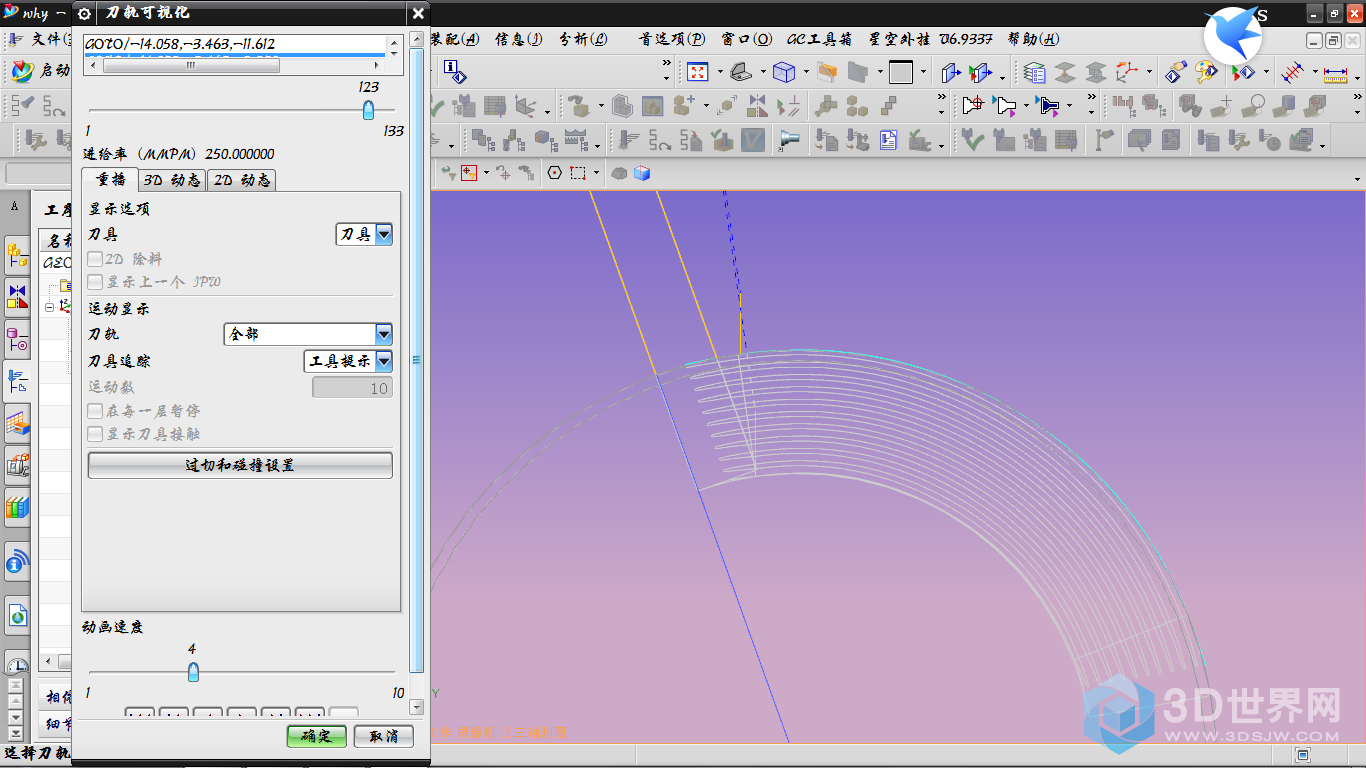
Task: Open the Operation Navigator sidebar icon
Action: tap(17, 381)
